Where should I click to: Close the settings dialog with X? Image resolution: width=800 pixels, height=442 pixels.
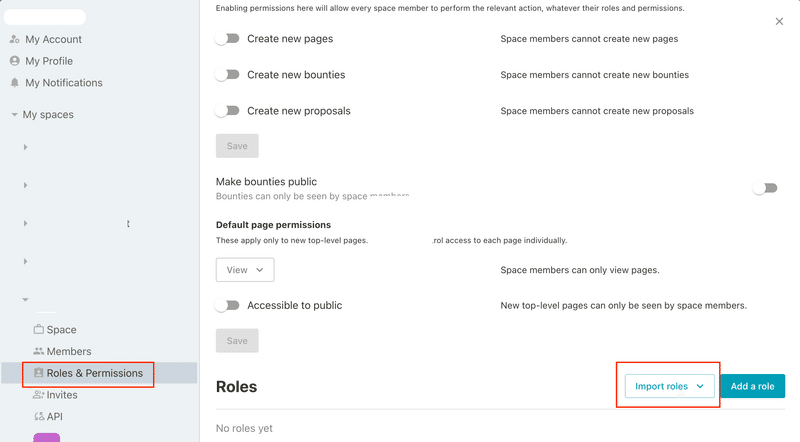coord(779,21)
